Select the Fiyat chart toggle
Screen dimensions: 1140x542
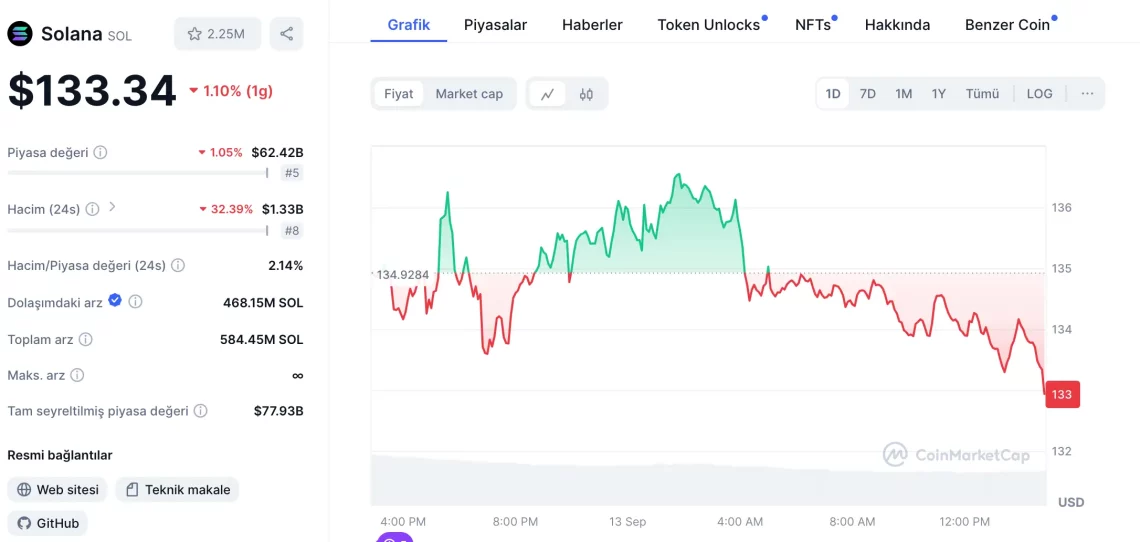pos(398,94)
